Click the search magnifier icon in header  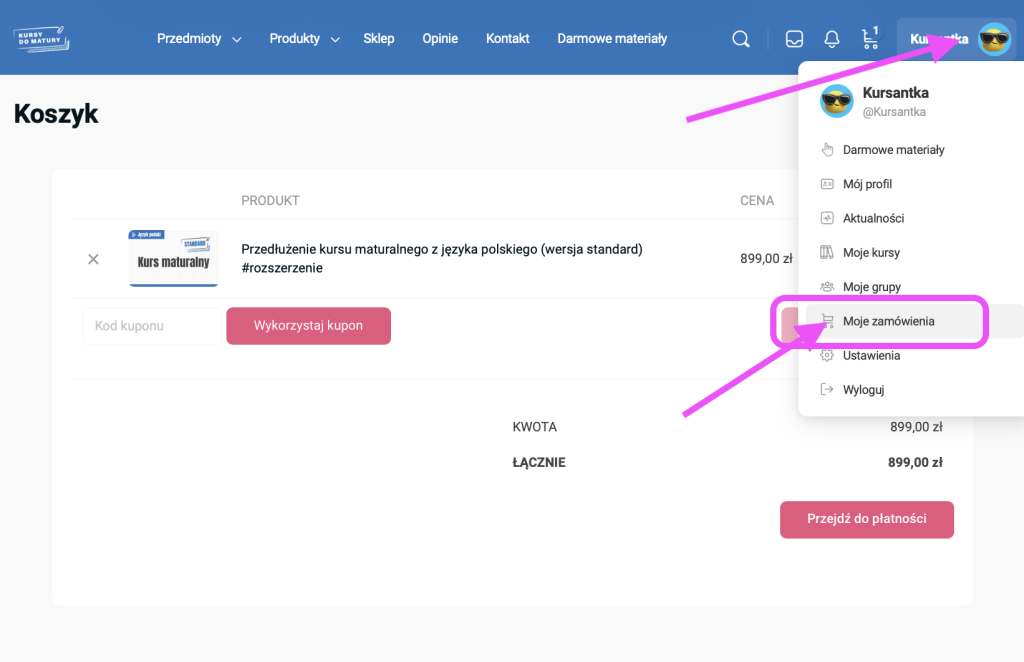[x=741, y=39]
